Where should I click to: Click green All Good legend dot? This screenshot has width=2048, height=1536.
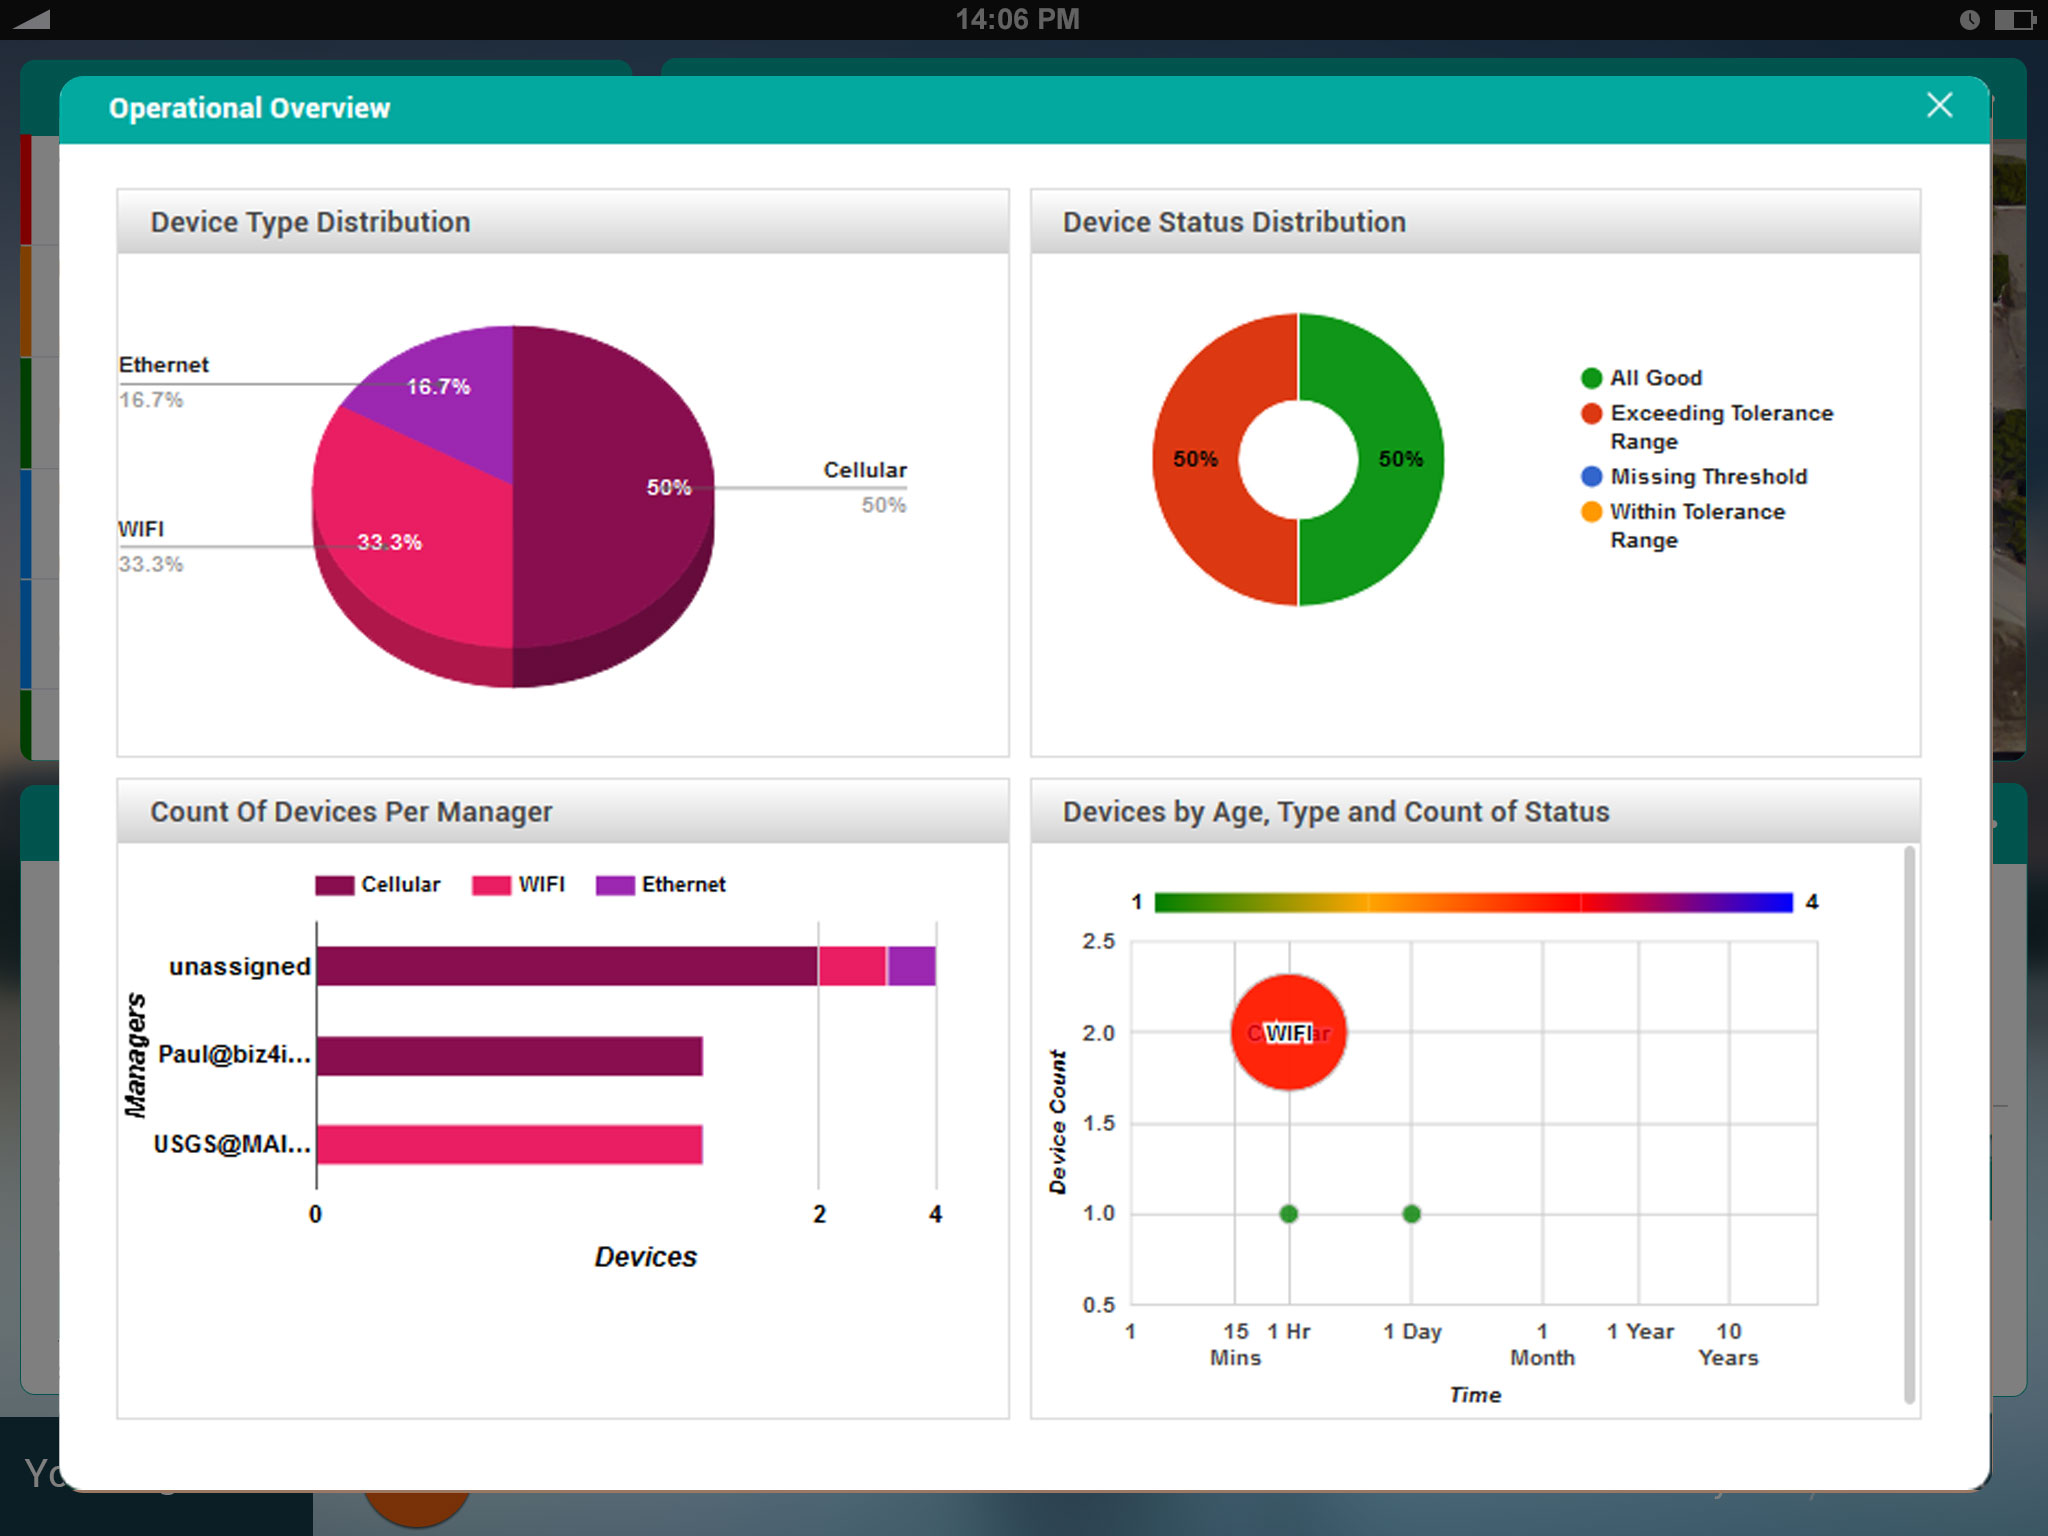[x=1591, y=378]
